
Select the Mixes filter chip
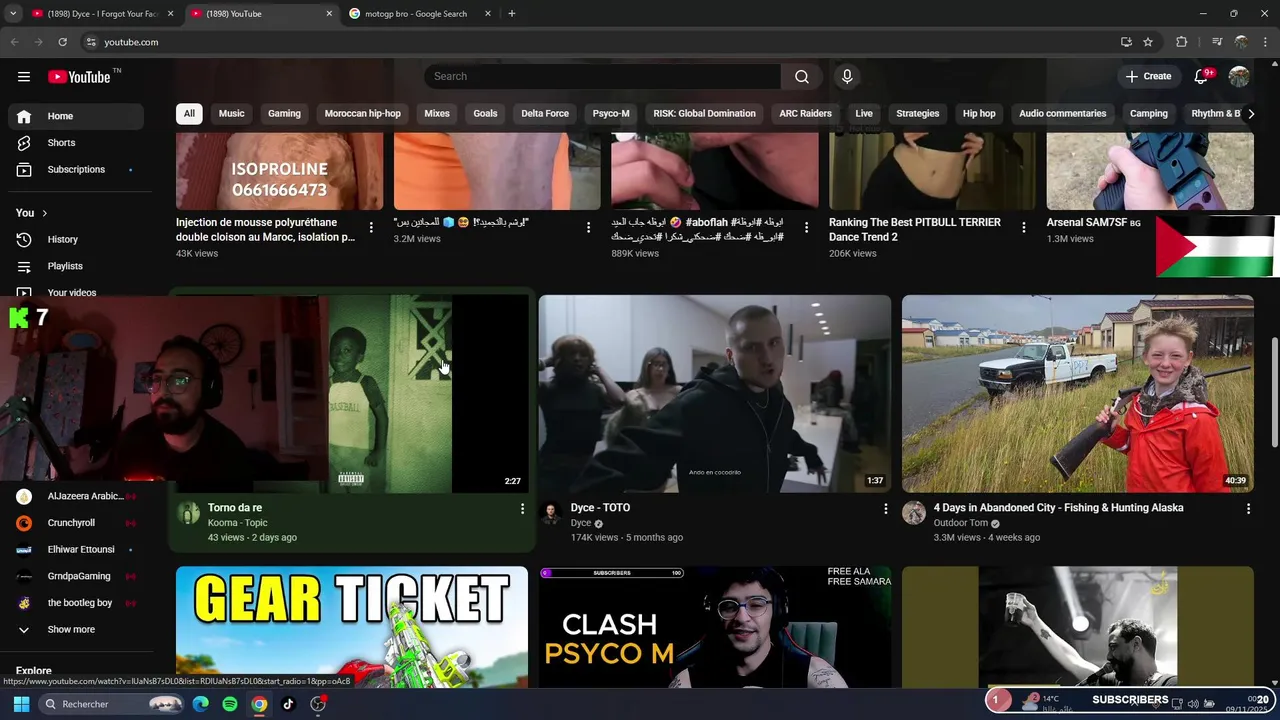437,114
